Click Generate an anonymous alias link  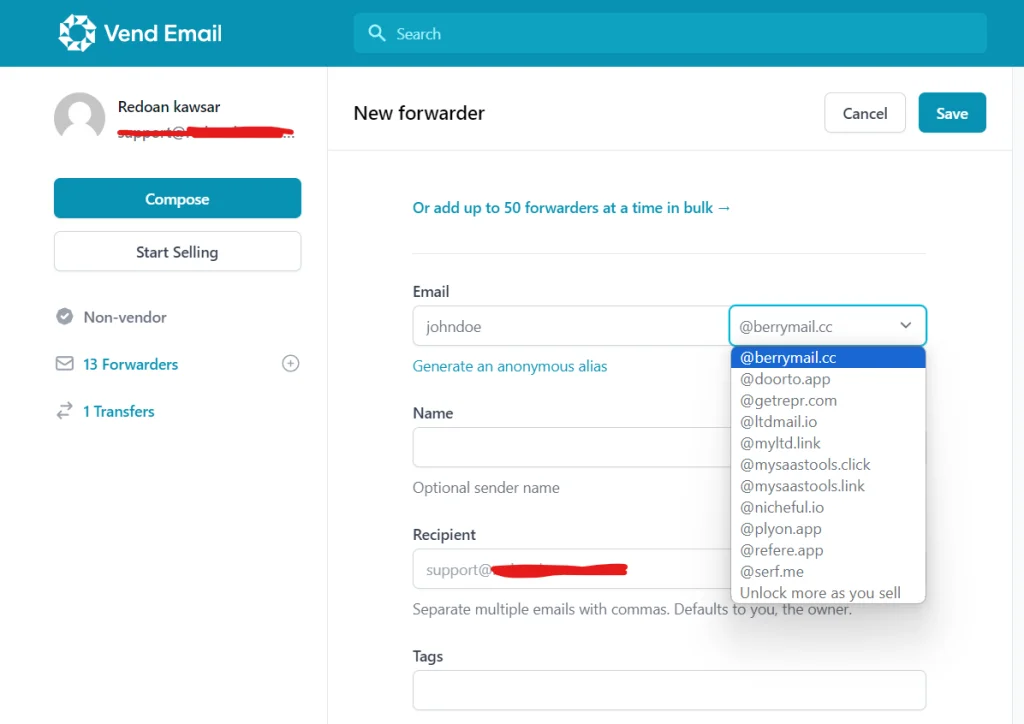(509, 366)
